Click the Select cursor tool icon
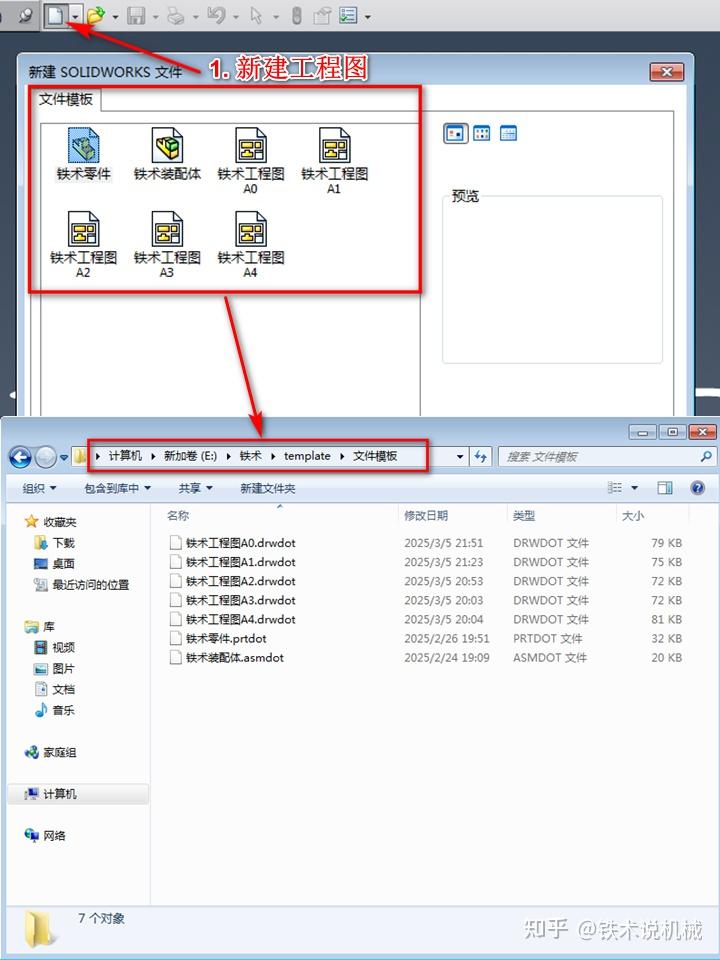Image resolution: width=720 pixels, height=960 pixels. (x=256, y=16)
